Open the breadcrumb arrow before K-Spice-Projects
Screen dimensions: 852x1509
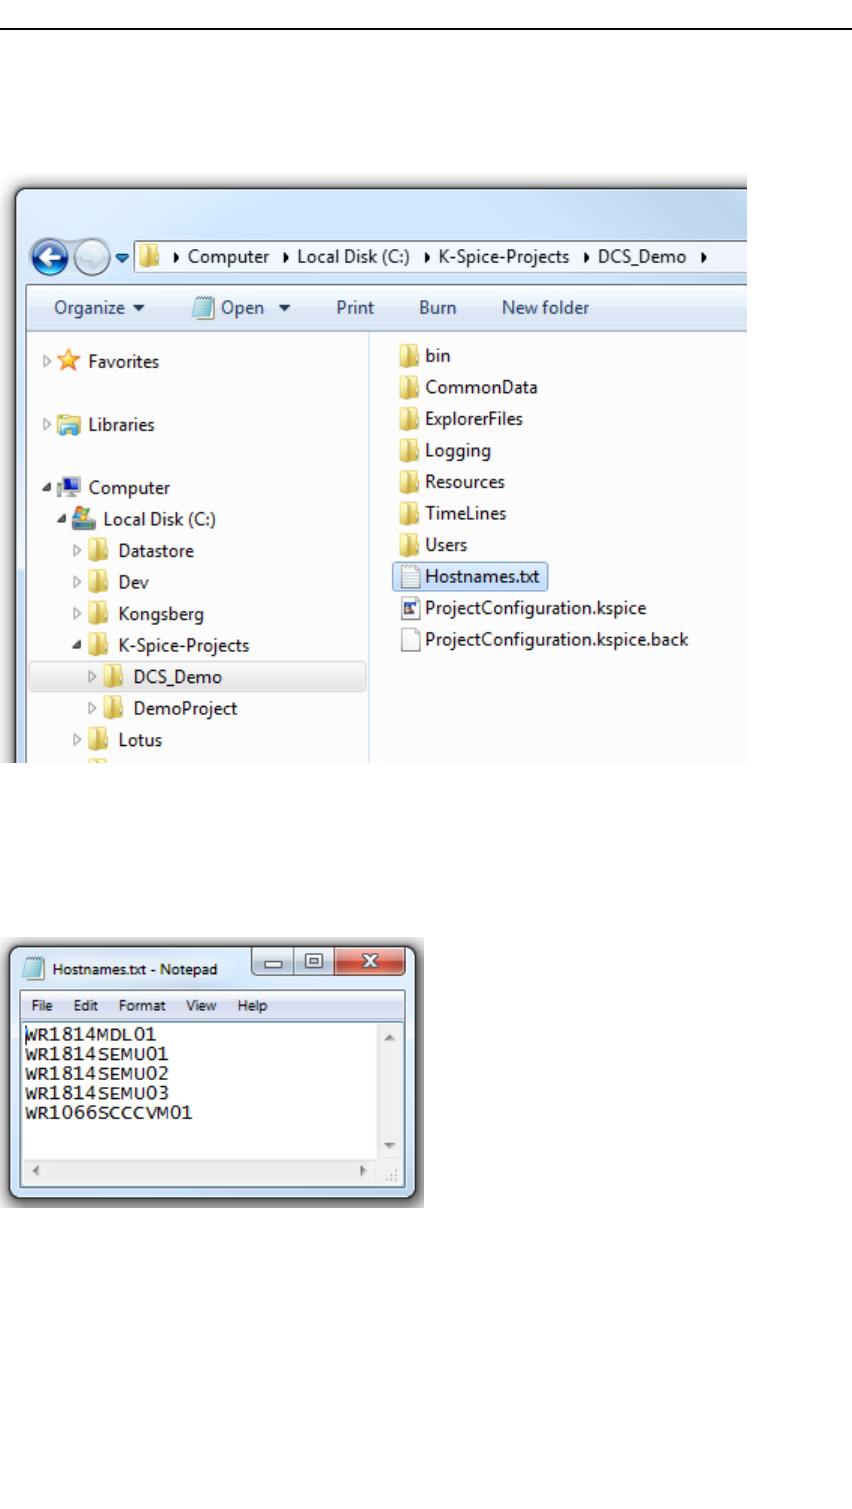pos(427,258)
